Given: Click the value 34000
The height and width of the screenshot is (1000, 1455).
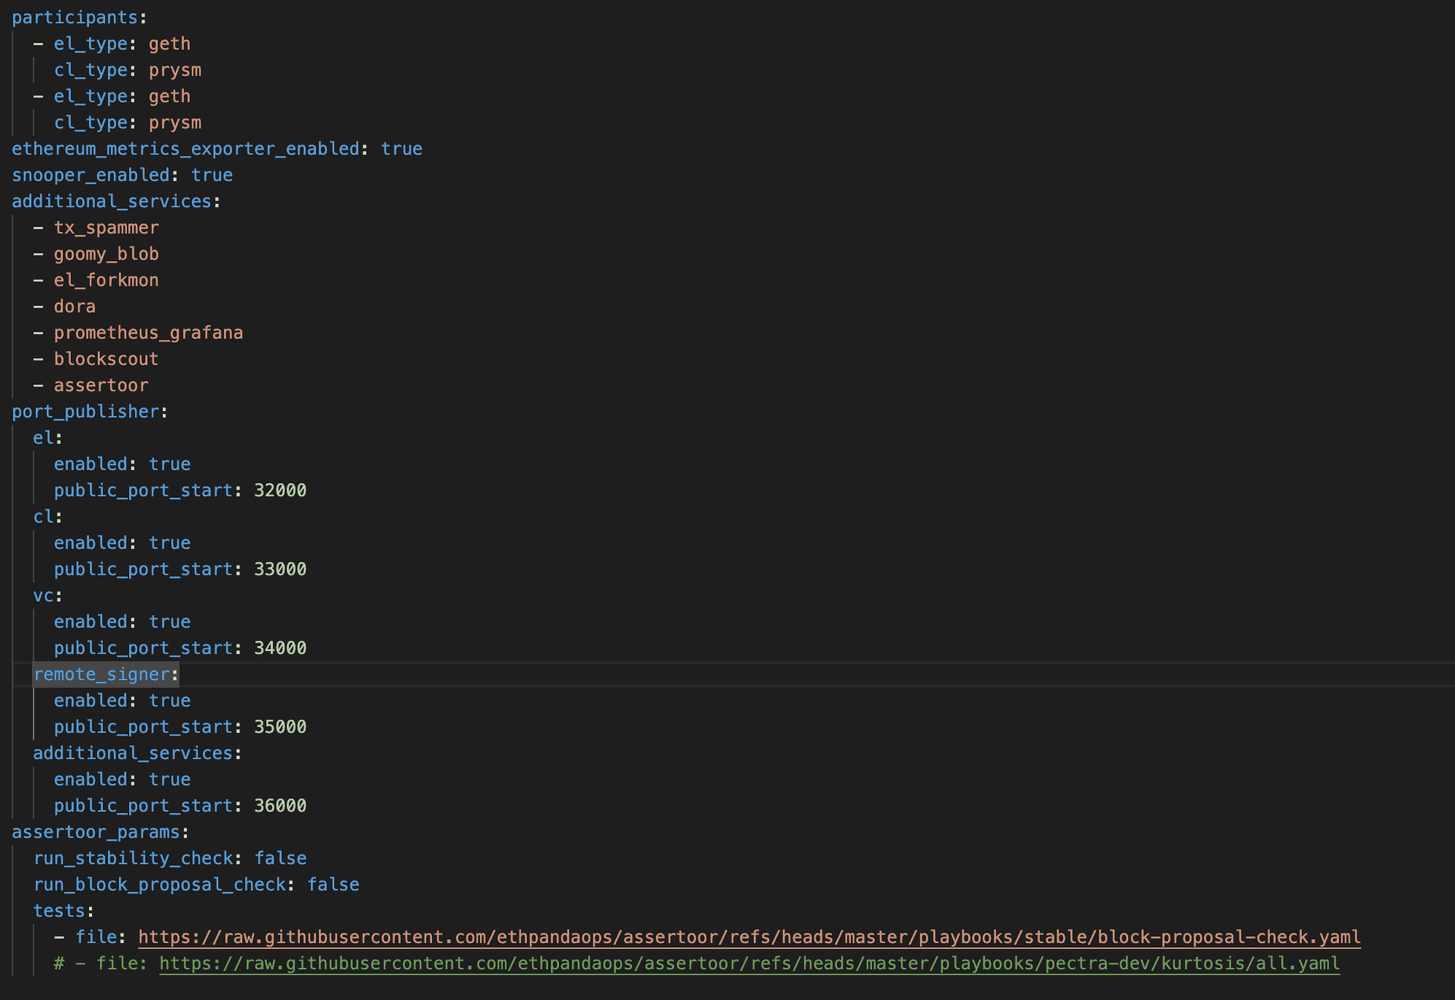Looking at the screenshot, I should (x=280, y=648).
